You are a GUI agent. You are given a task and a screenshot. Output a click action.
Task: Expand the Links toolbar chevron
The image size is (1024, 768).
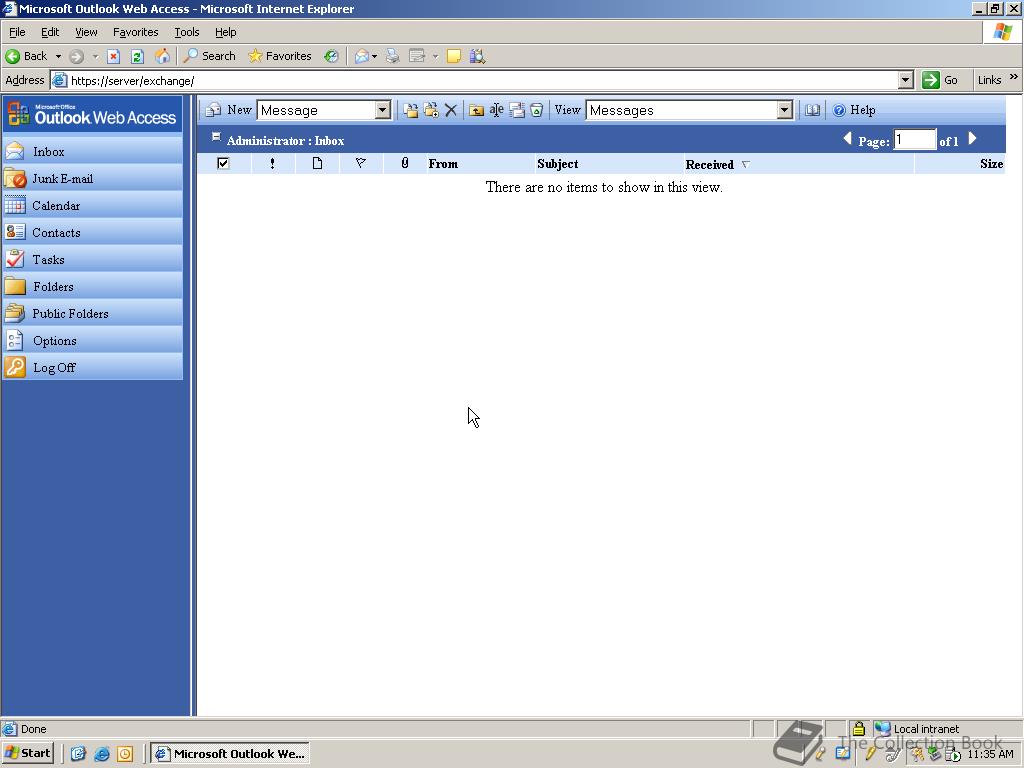1014,77
